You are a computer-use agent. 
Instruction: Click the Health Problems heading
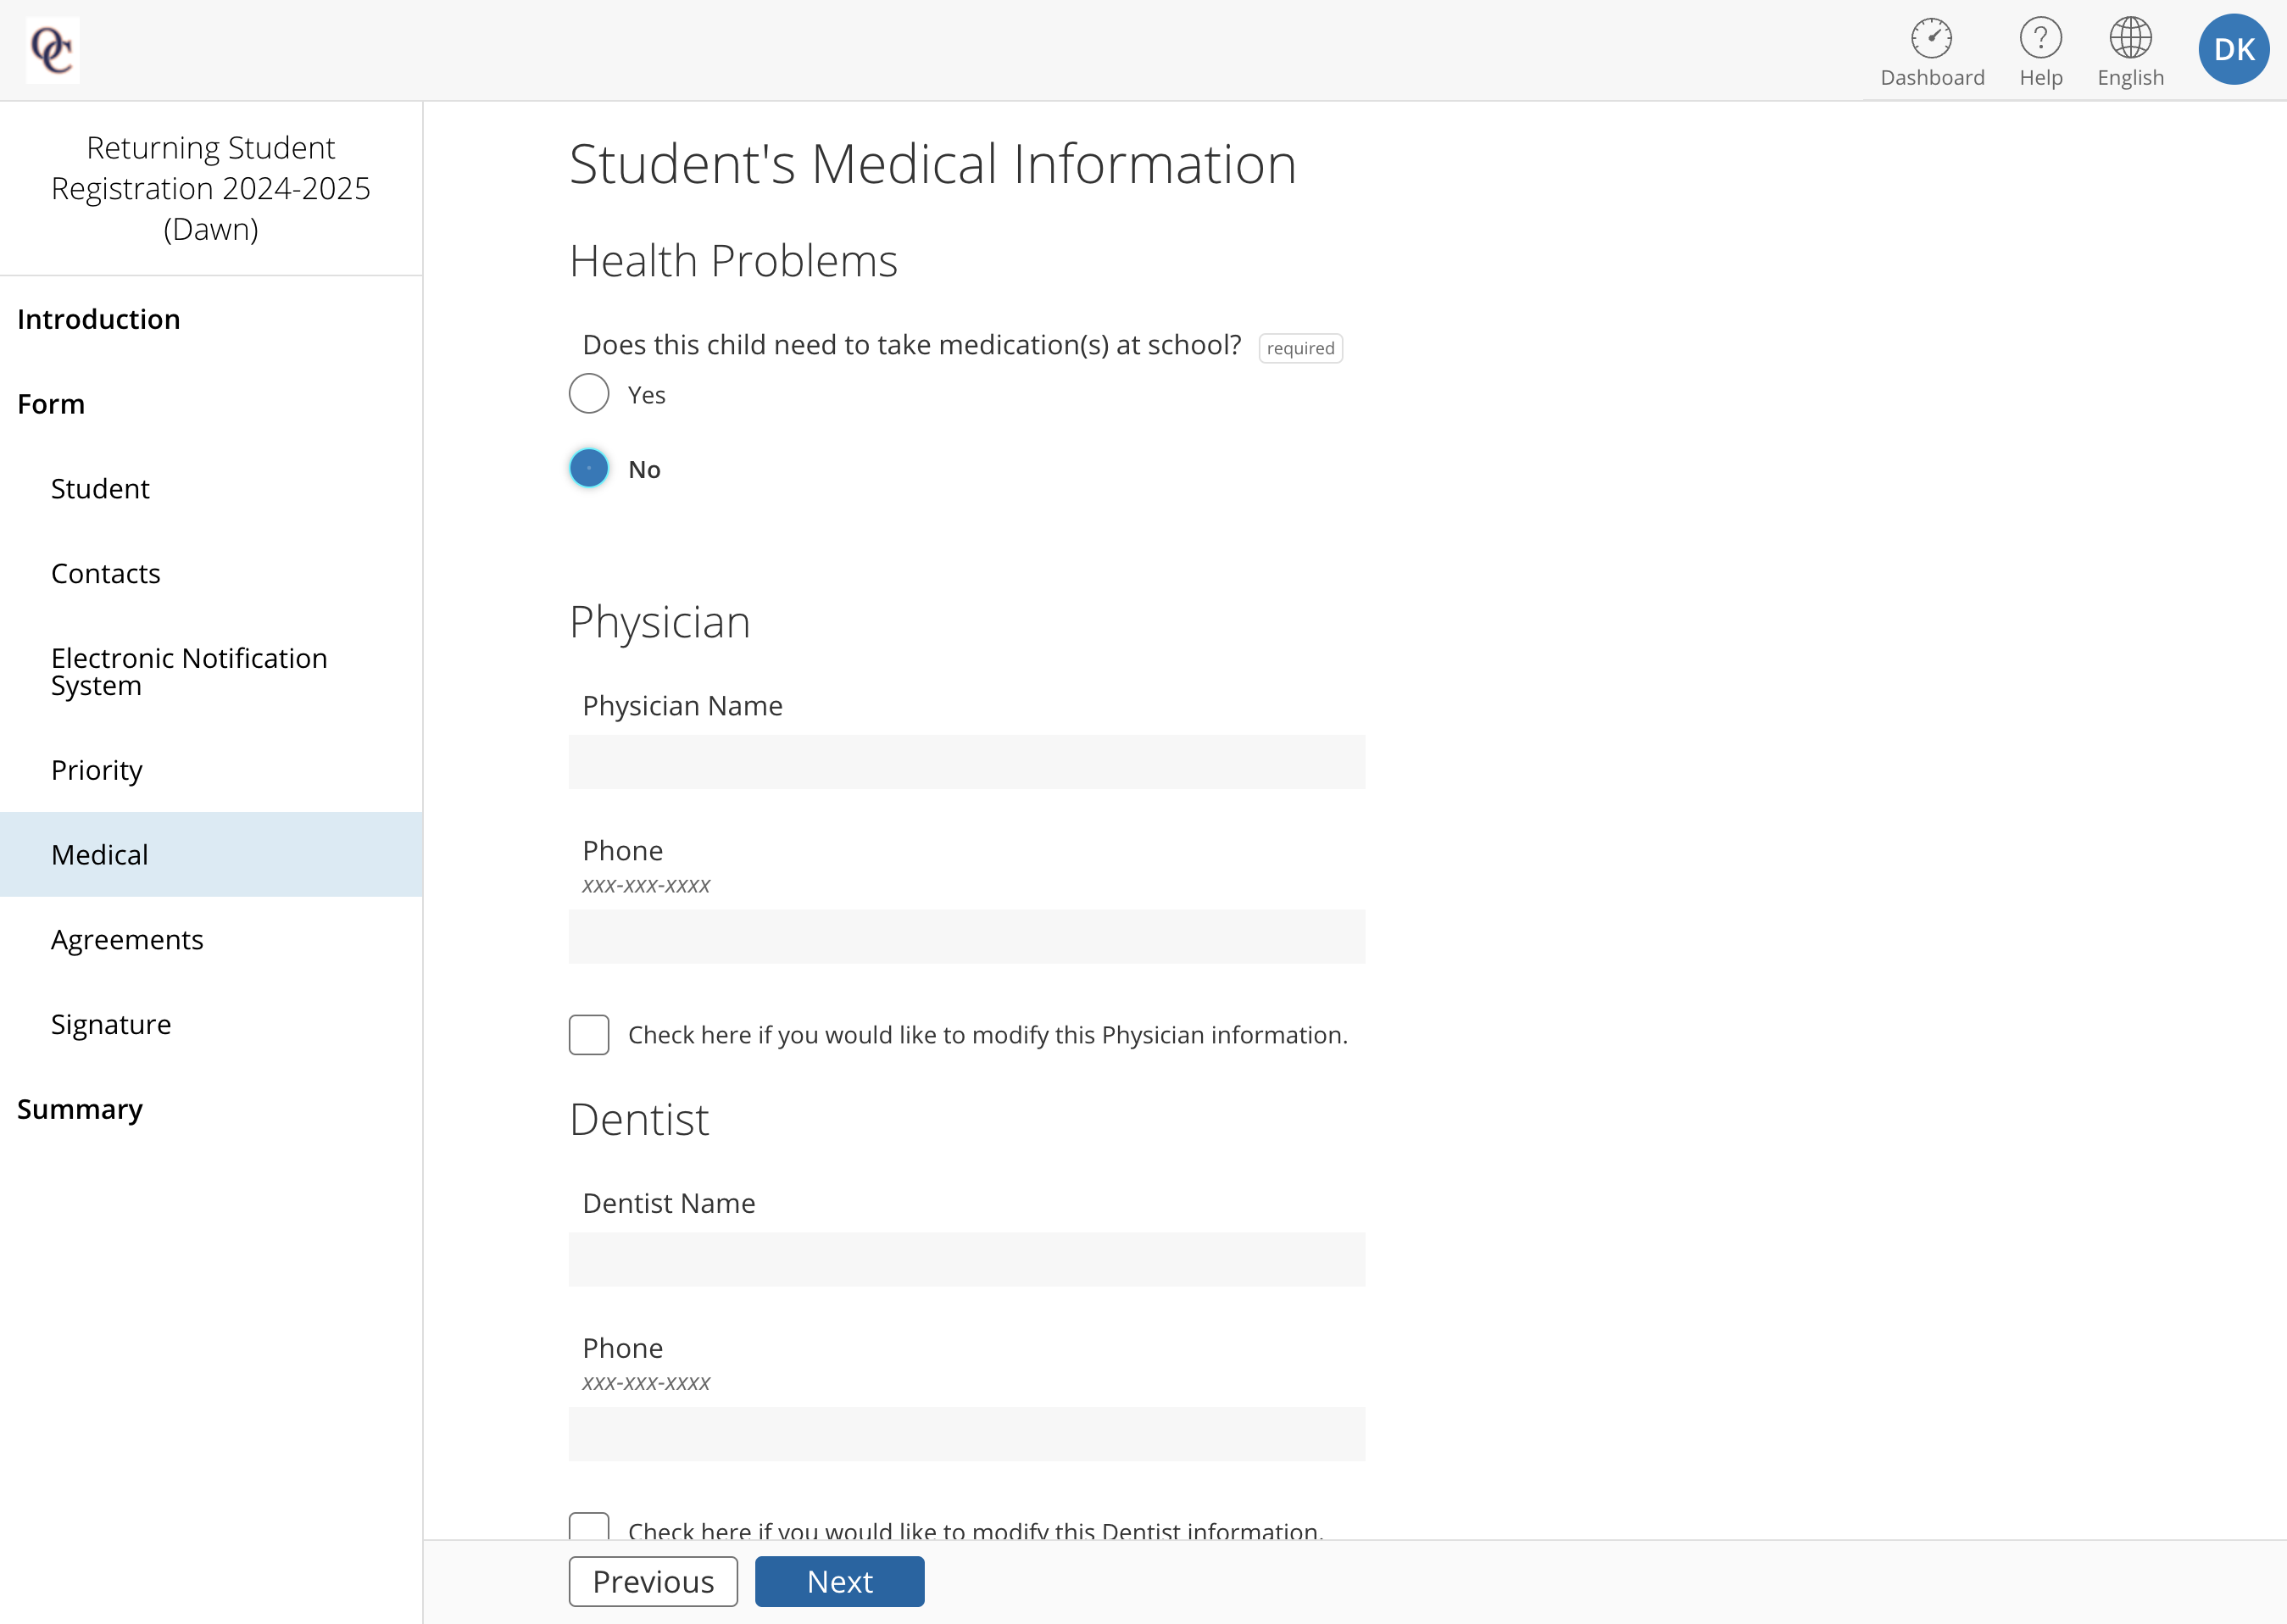(x=733, y=261)
